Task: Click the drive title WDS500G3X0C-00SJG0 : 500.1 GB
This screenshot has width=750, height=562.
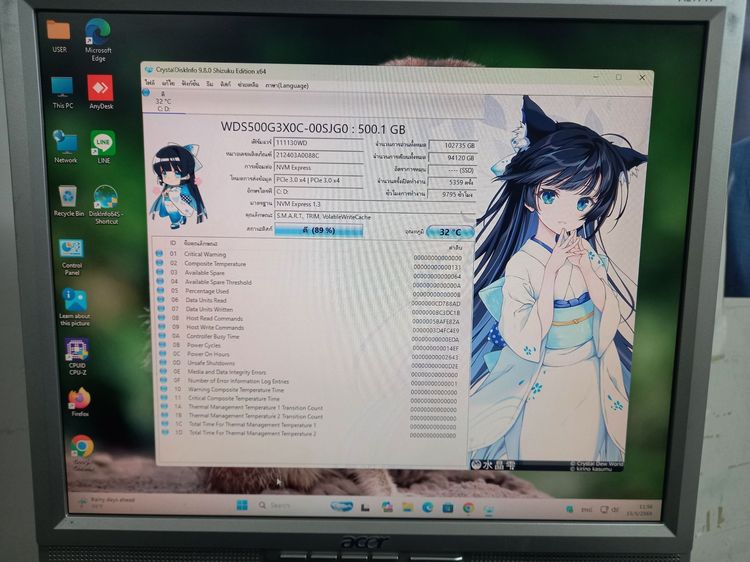Action: (313, 128)
